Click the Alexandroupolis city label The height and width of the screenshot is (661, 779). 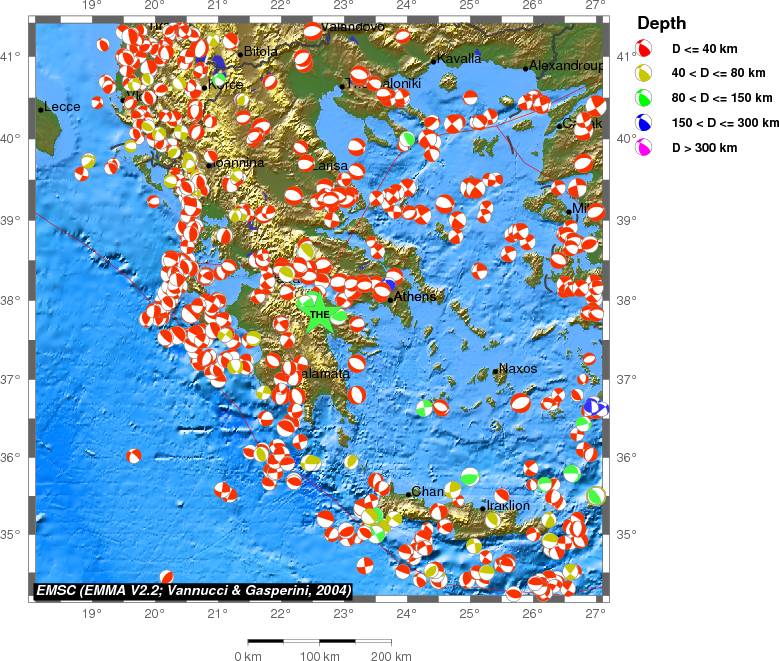[566, 66]
